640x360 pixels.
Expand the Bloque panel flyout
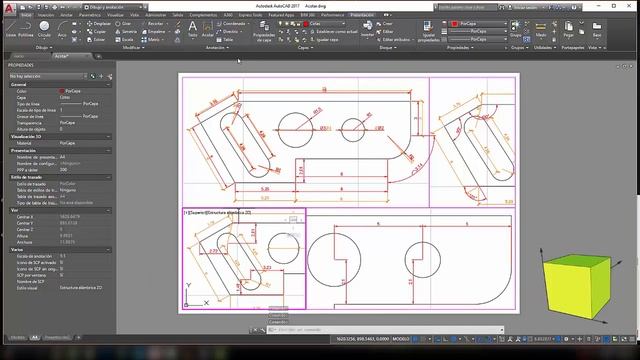(387, 48)
